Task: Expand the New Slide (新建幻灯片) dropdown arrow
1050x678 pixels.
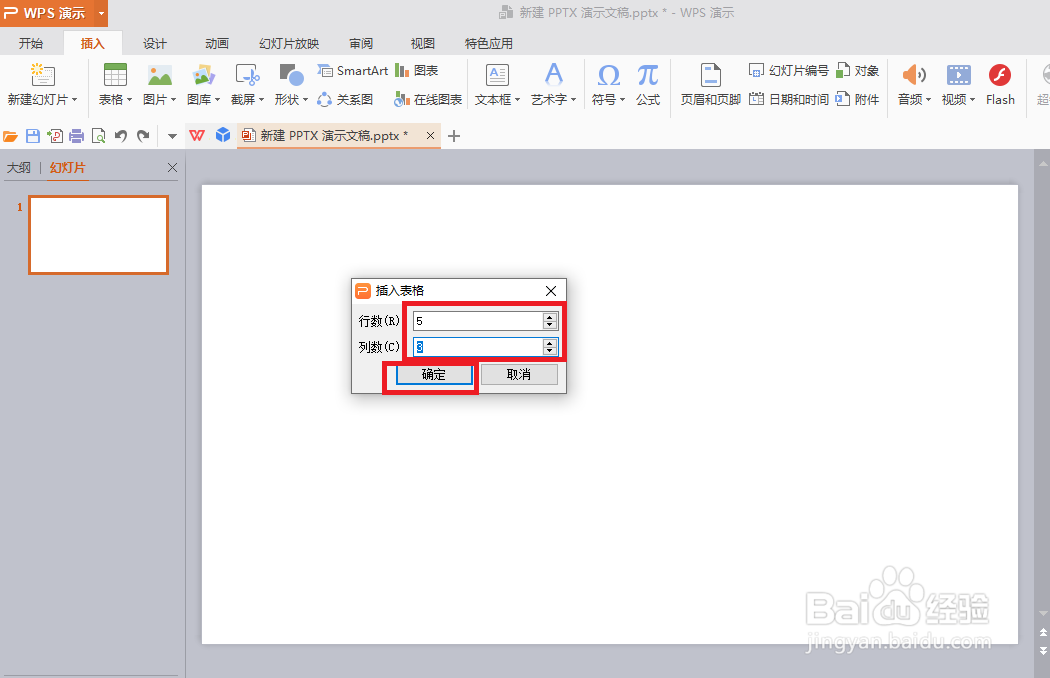Action: pyautogui.click(x=74, y=100)
